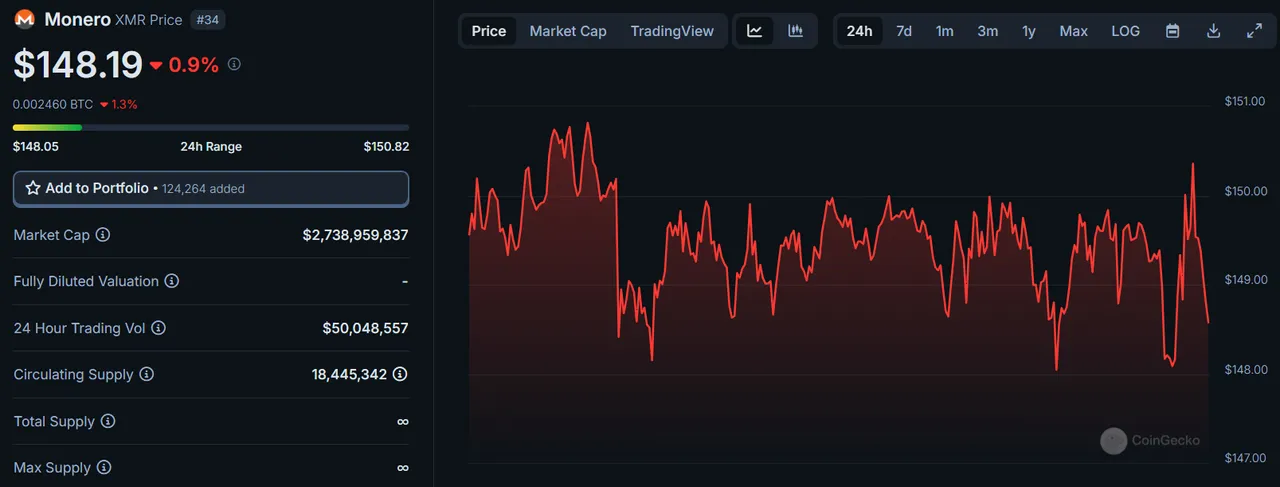The width and height of the screenshot is (1280, 487).
Task: Open info icon beside Circulating Supply label
Action: 146,375
